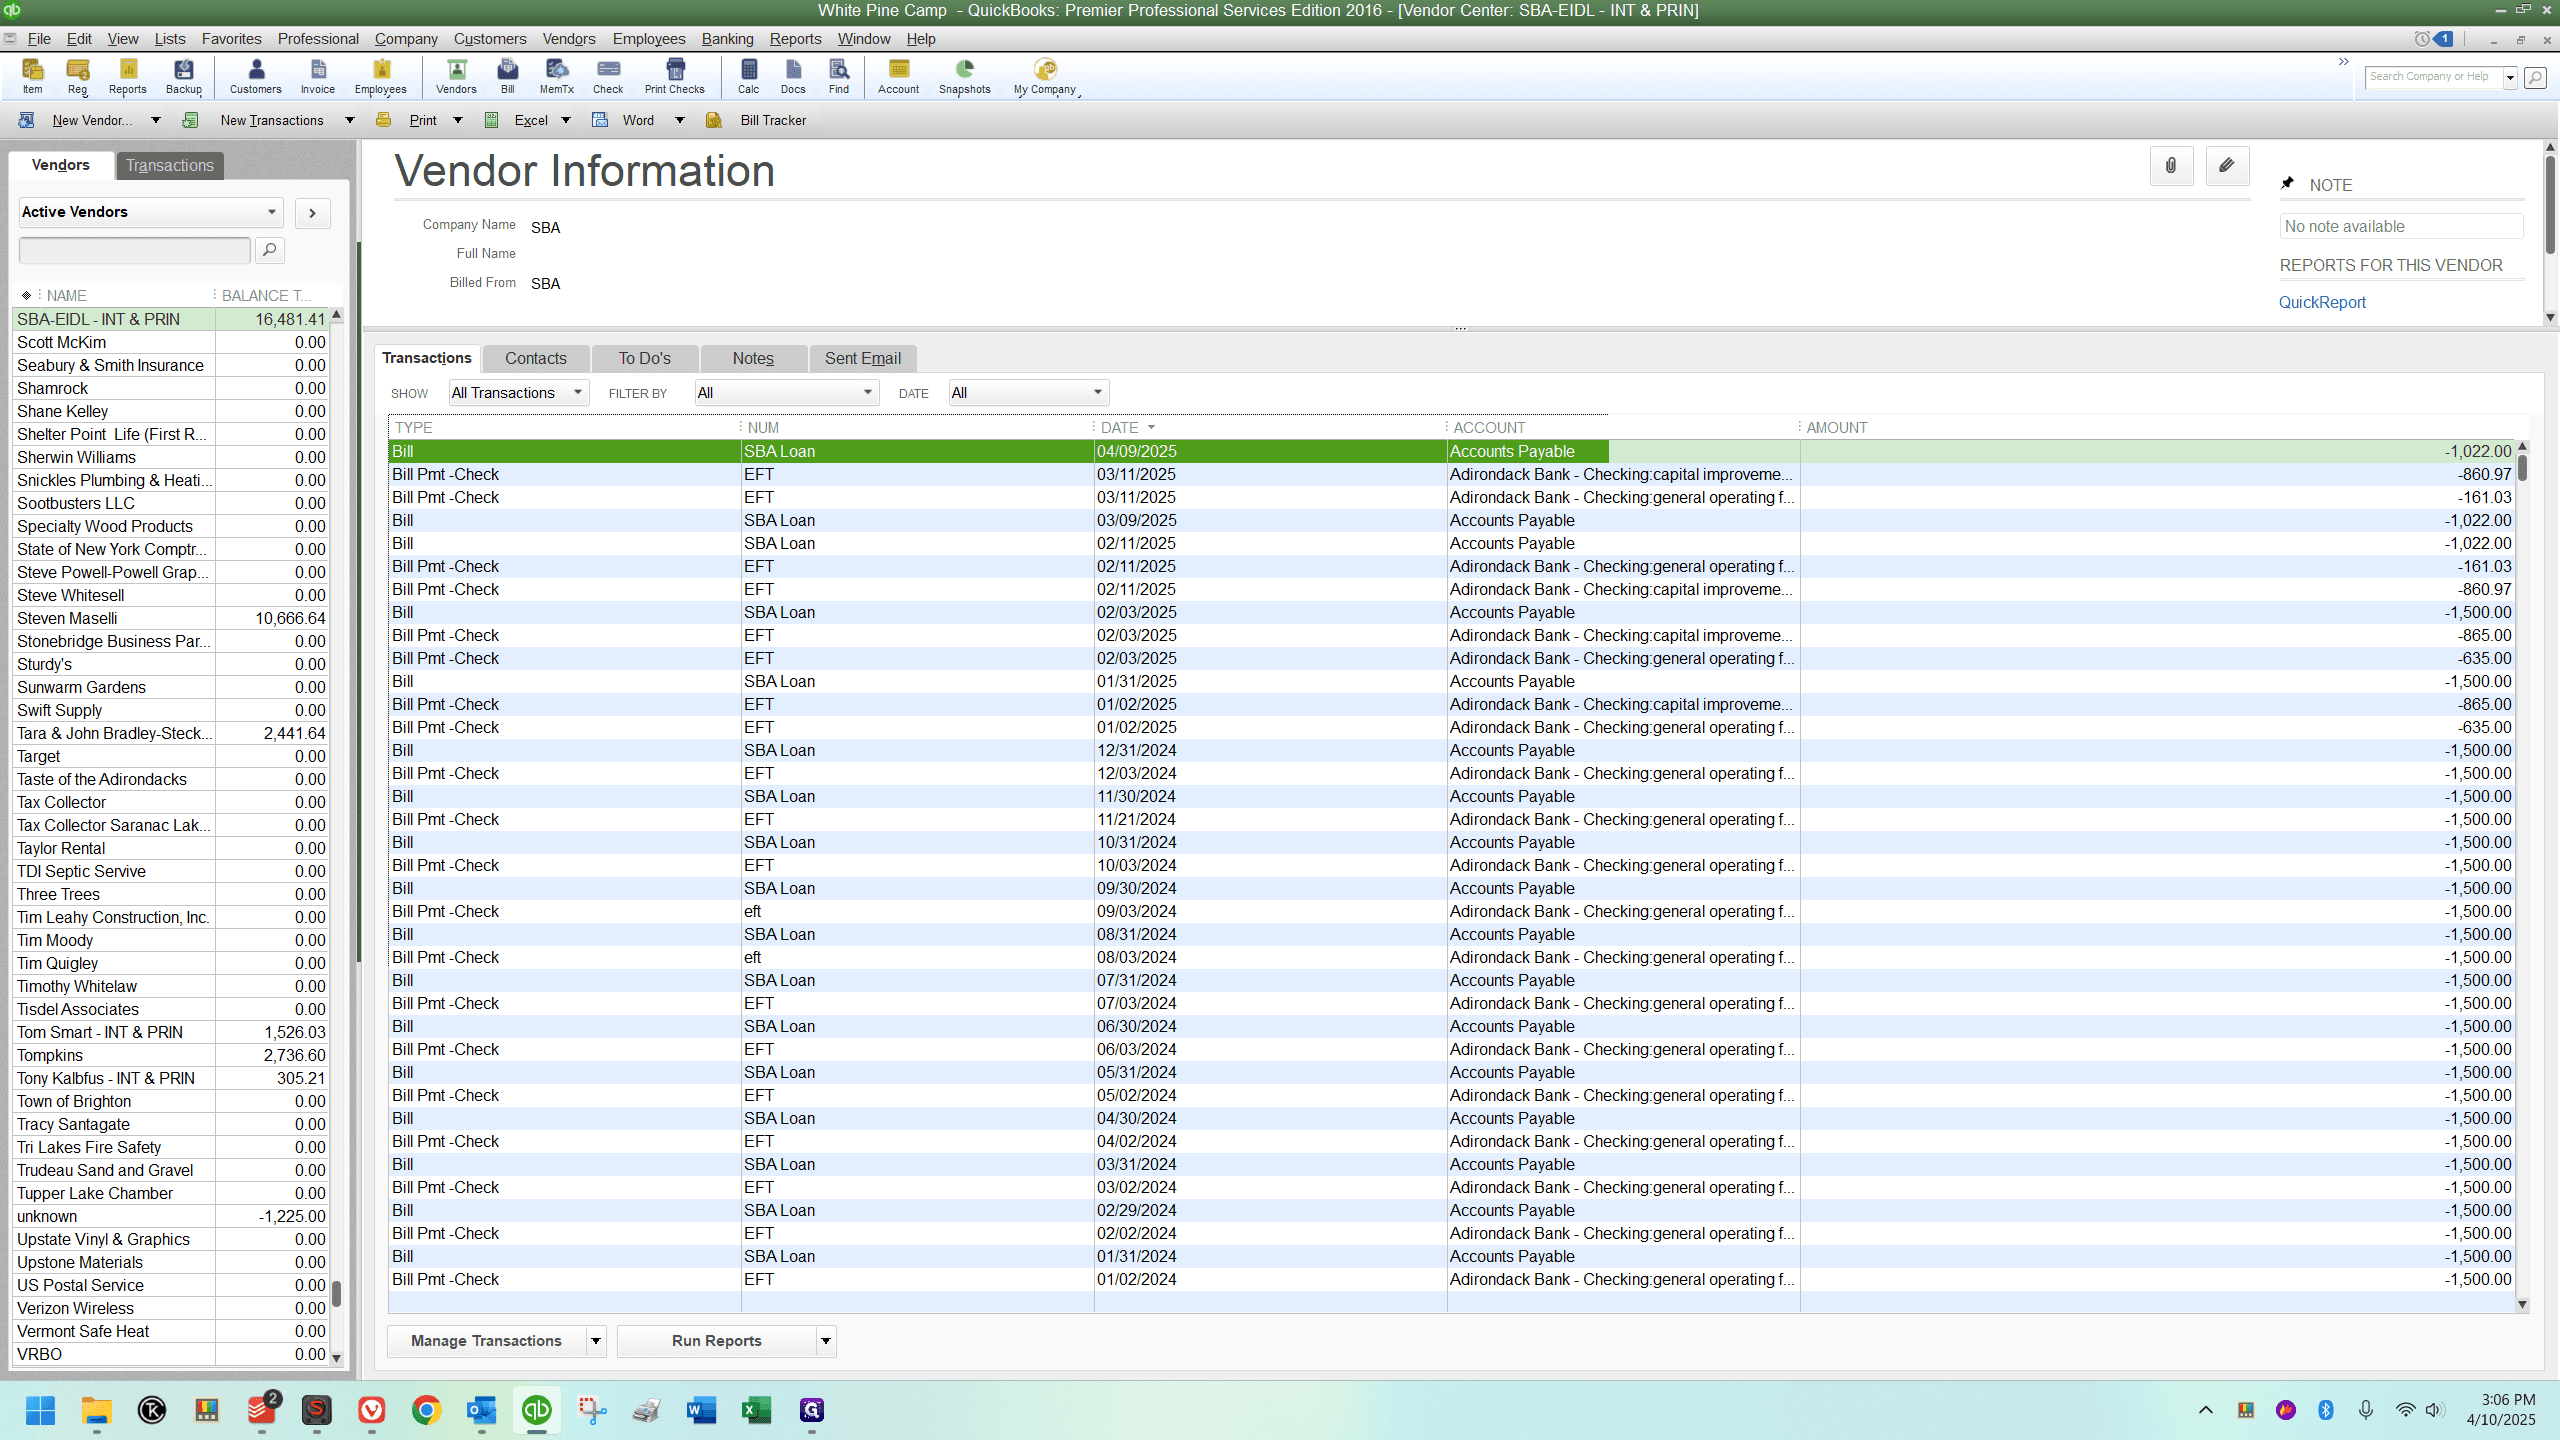Image resolution: width=2560 pixels, height=1440 pixels.
Task: Open the QuickReport link
Action: [2322, 302]
